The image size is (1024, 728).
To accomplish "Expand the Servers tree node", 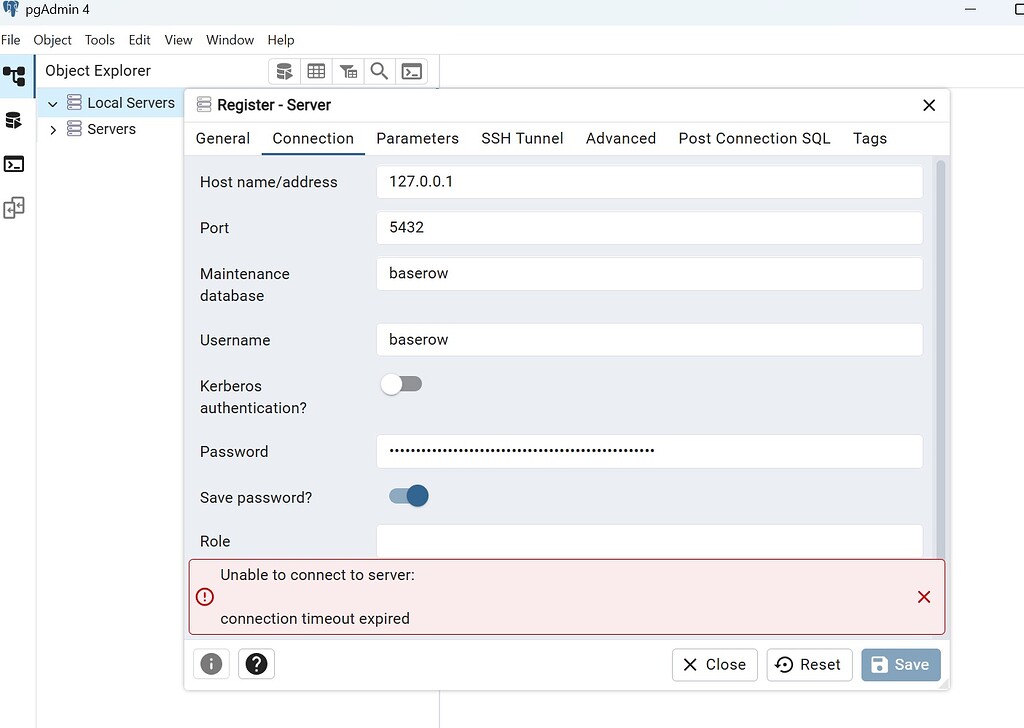I will tap(53, 129).
